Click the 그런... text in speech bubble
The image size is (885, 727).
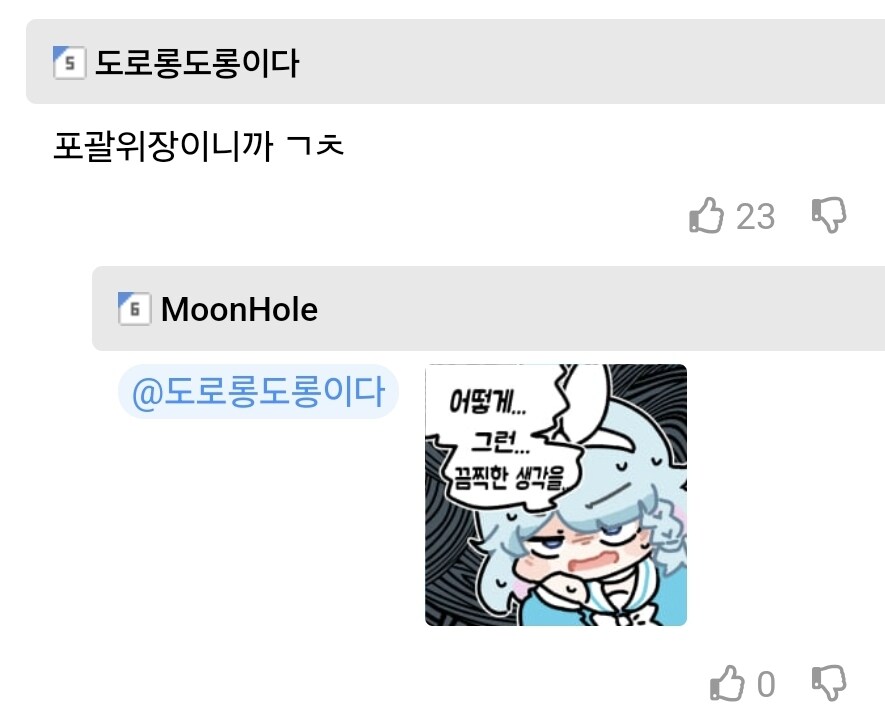(501, 441)
